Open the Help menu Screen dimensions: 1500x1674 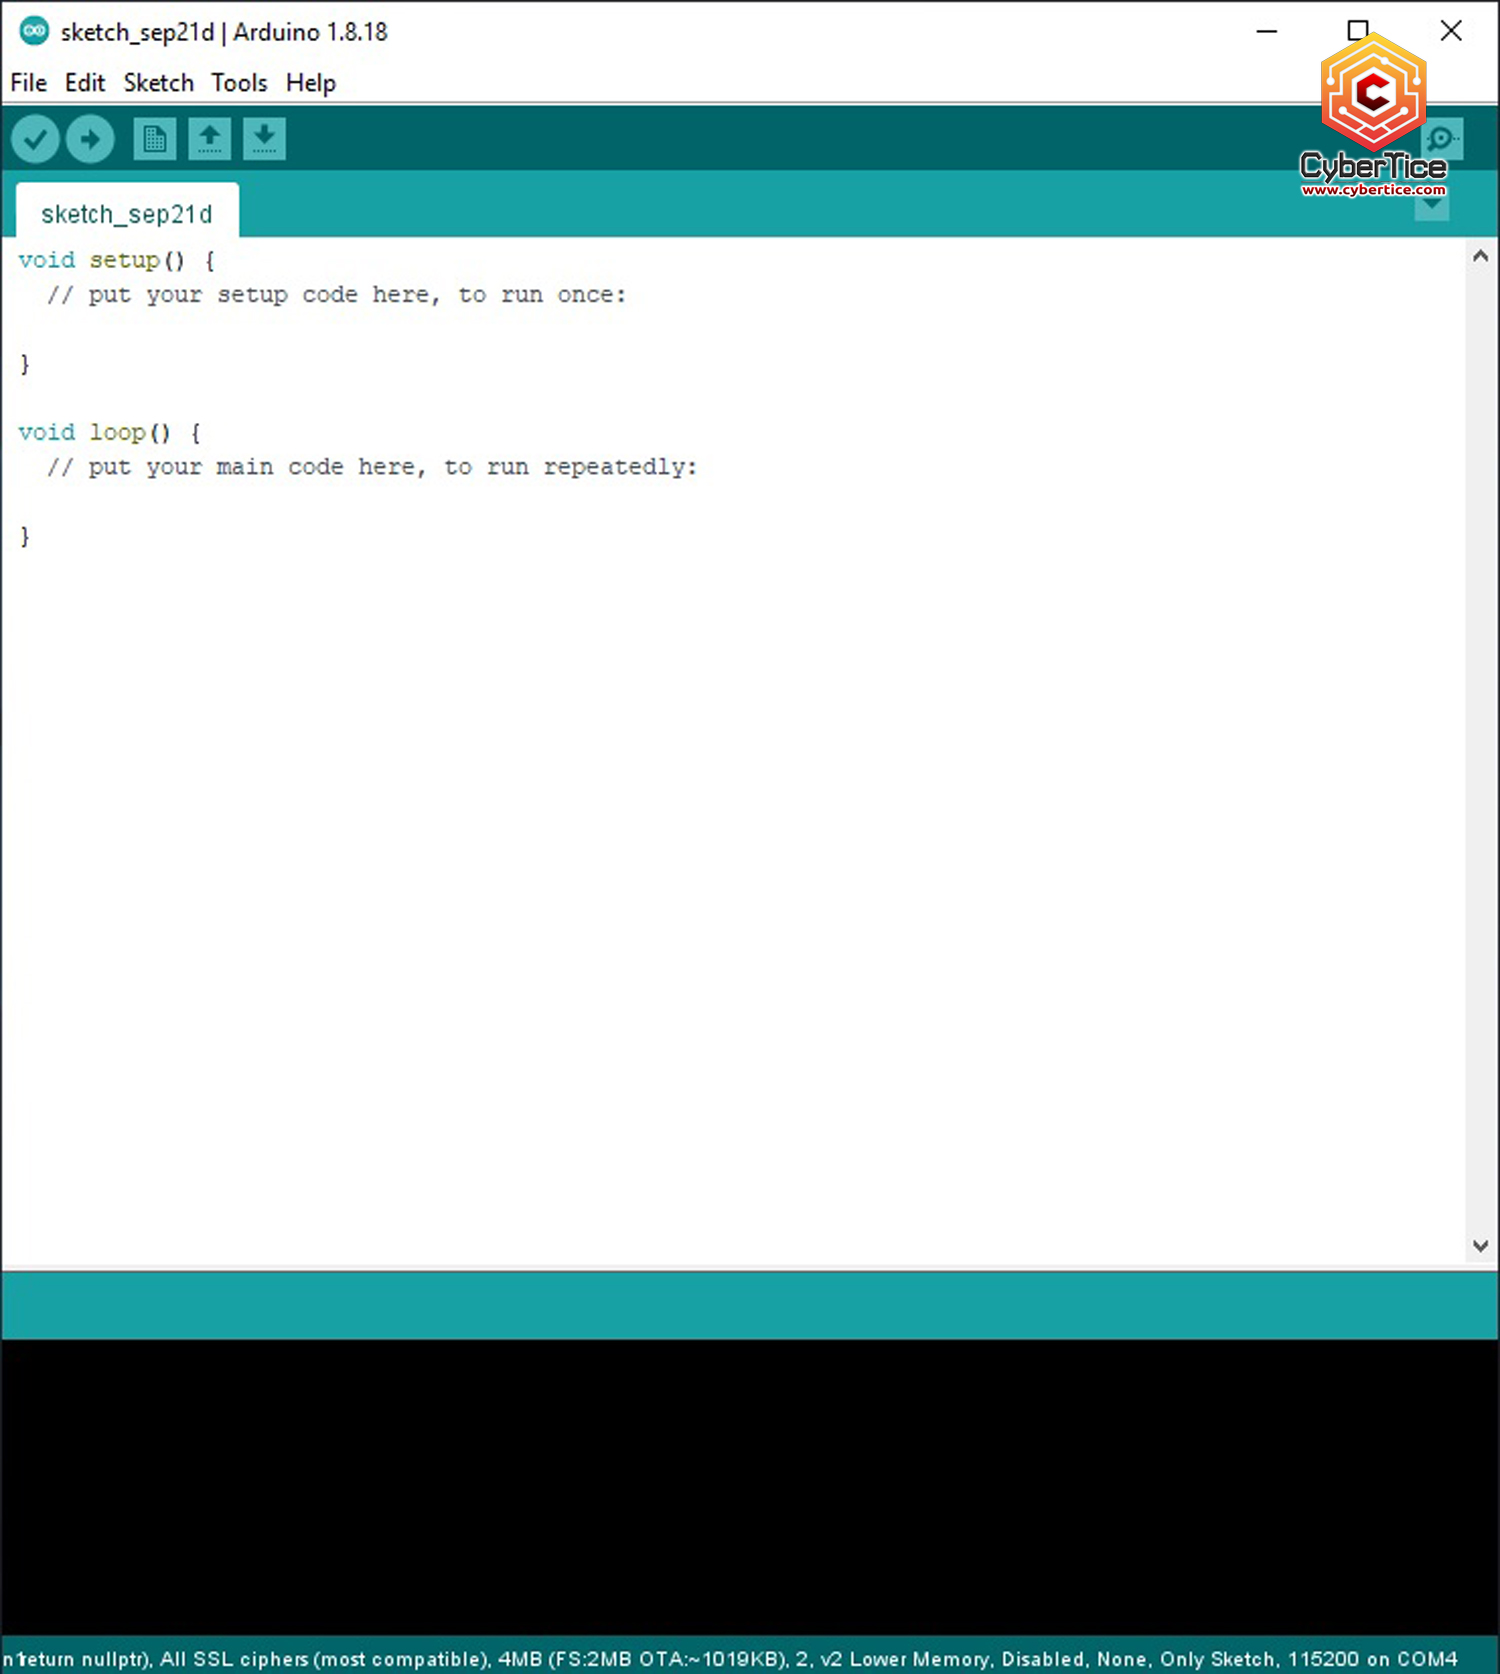pyautogui.click(x=310, y=83)
